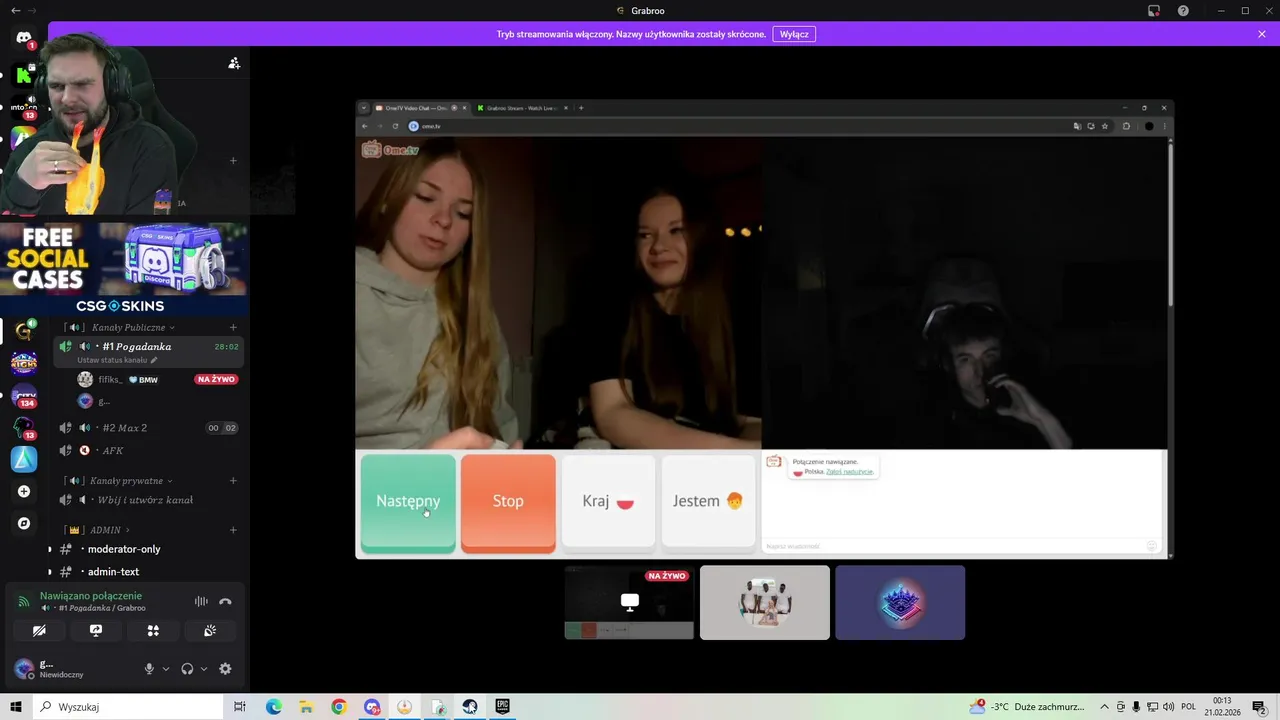The height and width of the screenshot is (720, 1280).
Task: Open Discord inbox icon in title bar
Action: coord(1153,11)
